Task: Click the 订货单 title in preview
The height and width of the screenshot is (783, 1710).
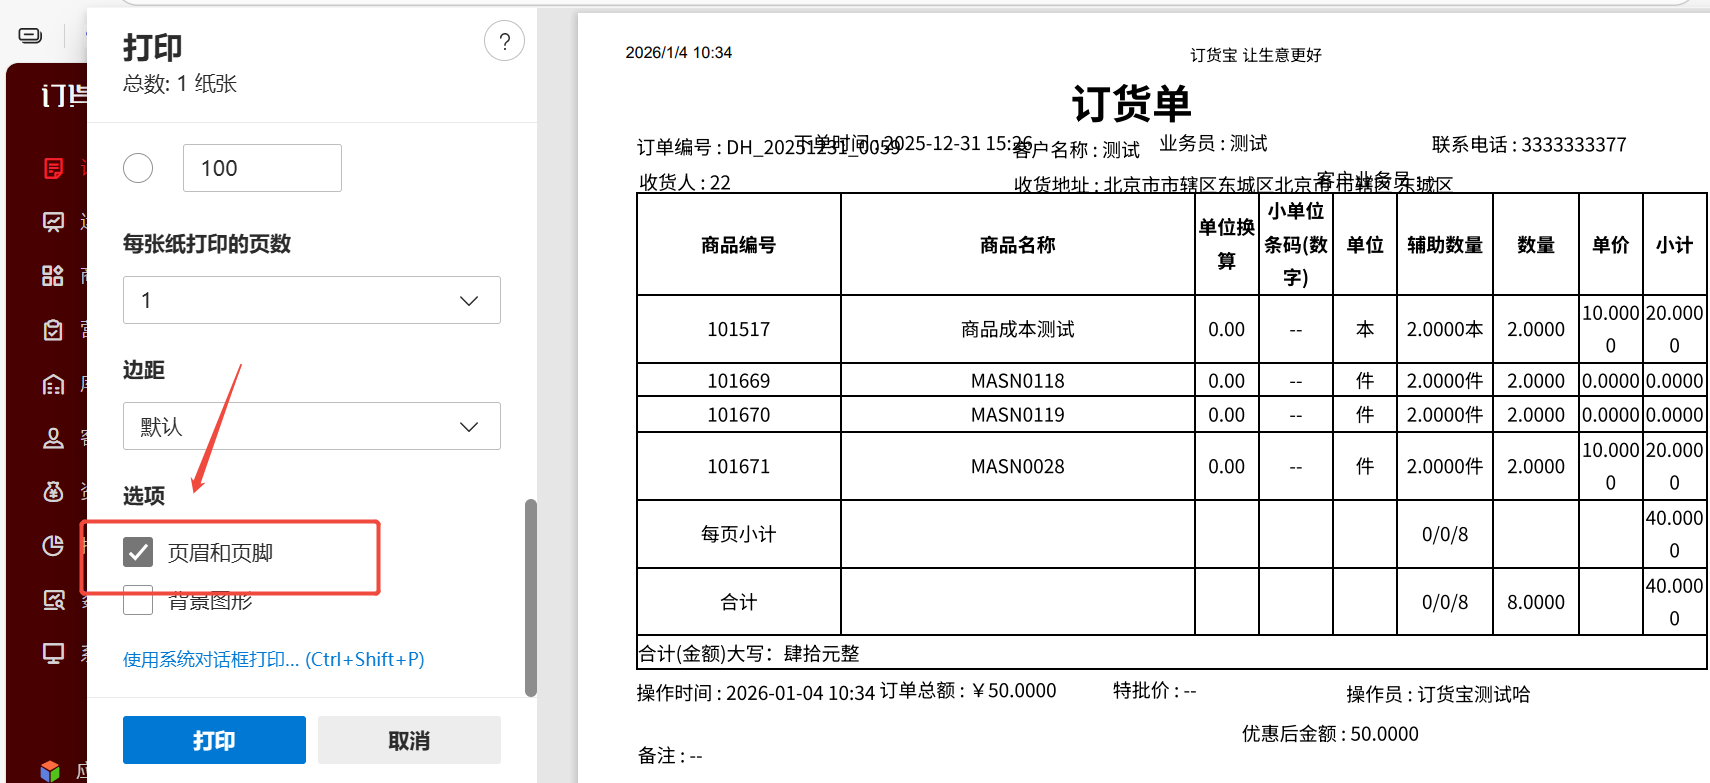Action: tap(1131, 103)
